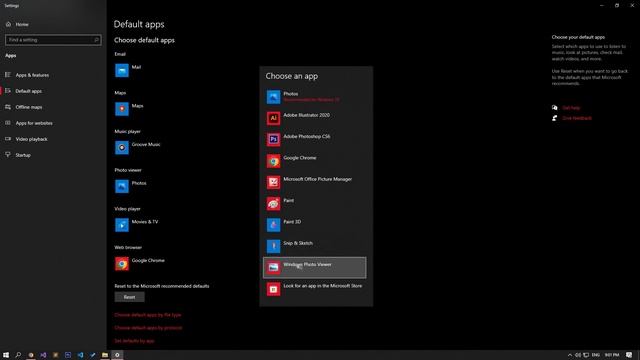Image resolution: width=640 pixels, height=360 pixels.
Task: Choose Windows Photo Viewer
Action: [314, 267]
